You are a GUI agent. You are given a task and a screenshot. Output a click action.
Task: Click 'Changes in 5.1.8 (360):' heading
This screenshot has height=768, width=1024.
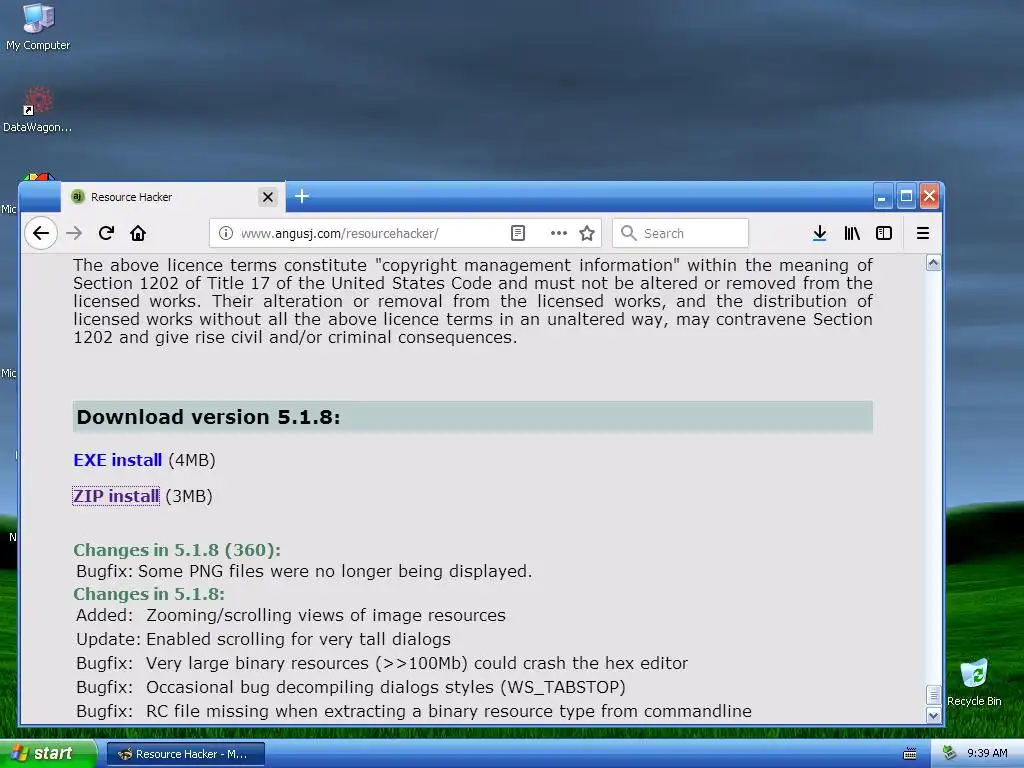177,550
